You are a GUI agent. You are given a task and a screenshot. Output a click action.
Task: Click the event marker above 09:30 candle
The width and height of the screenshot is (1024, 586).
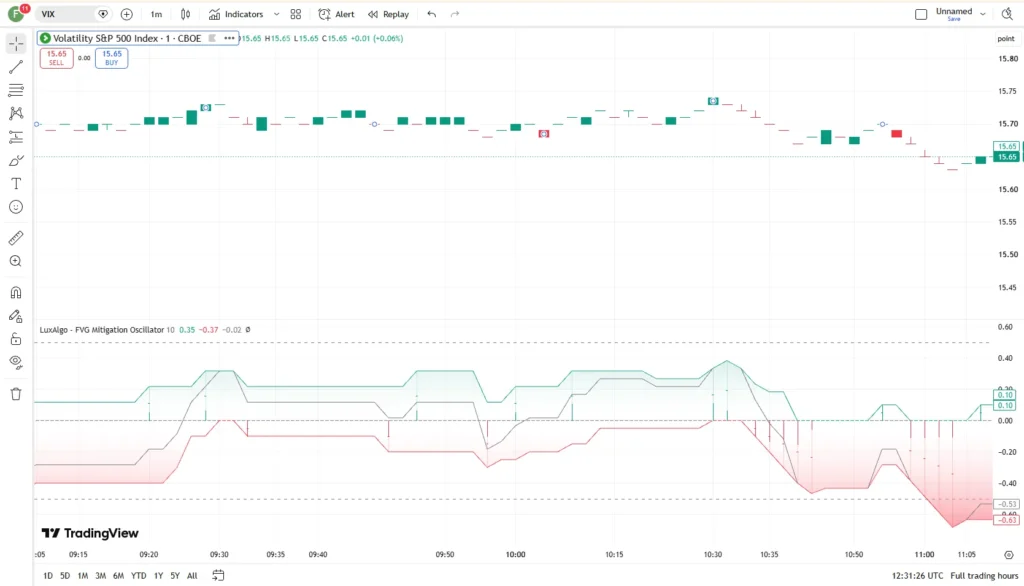206,107
